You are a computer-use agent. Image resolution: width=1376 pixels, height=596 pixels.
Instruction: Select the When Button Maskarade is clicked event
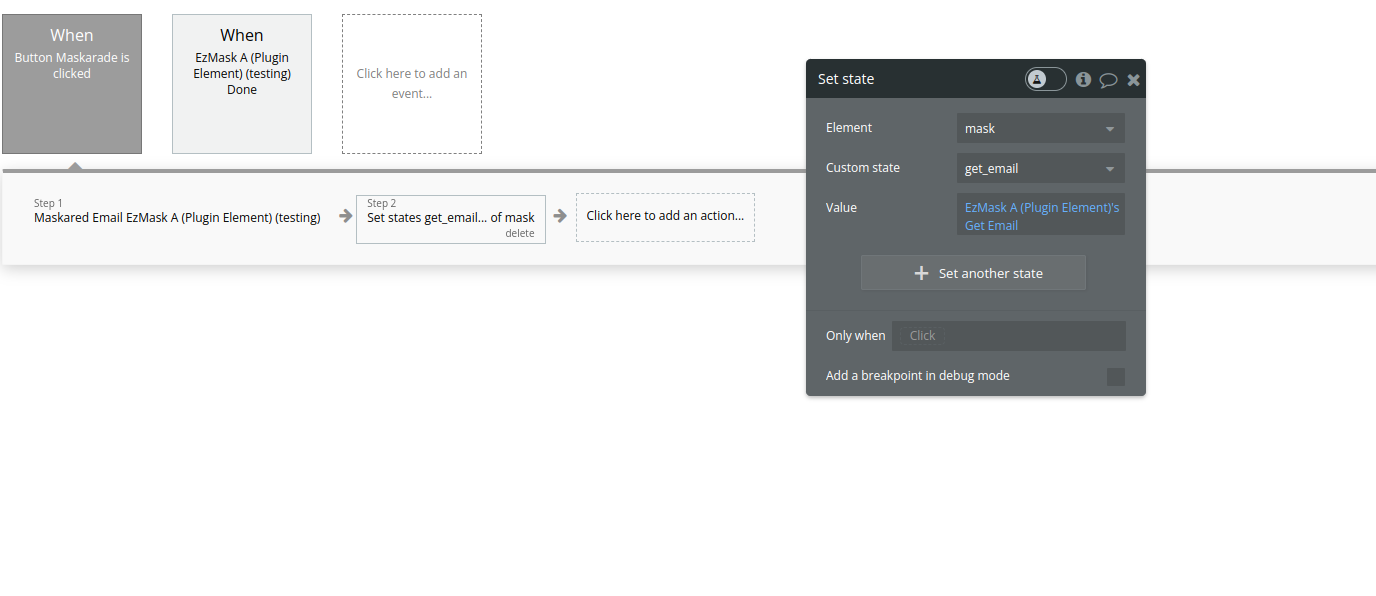(72, 83)
